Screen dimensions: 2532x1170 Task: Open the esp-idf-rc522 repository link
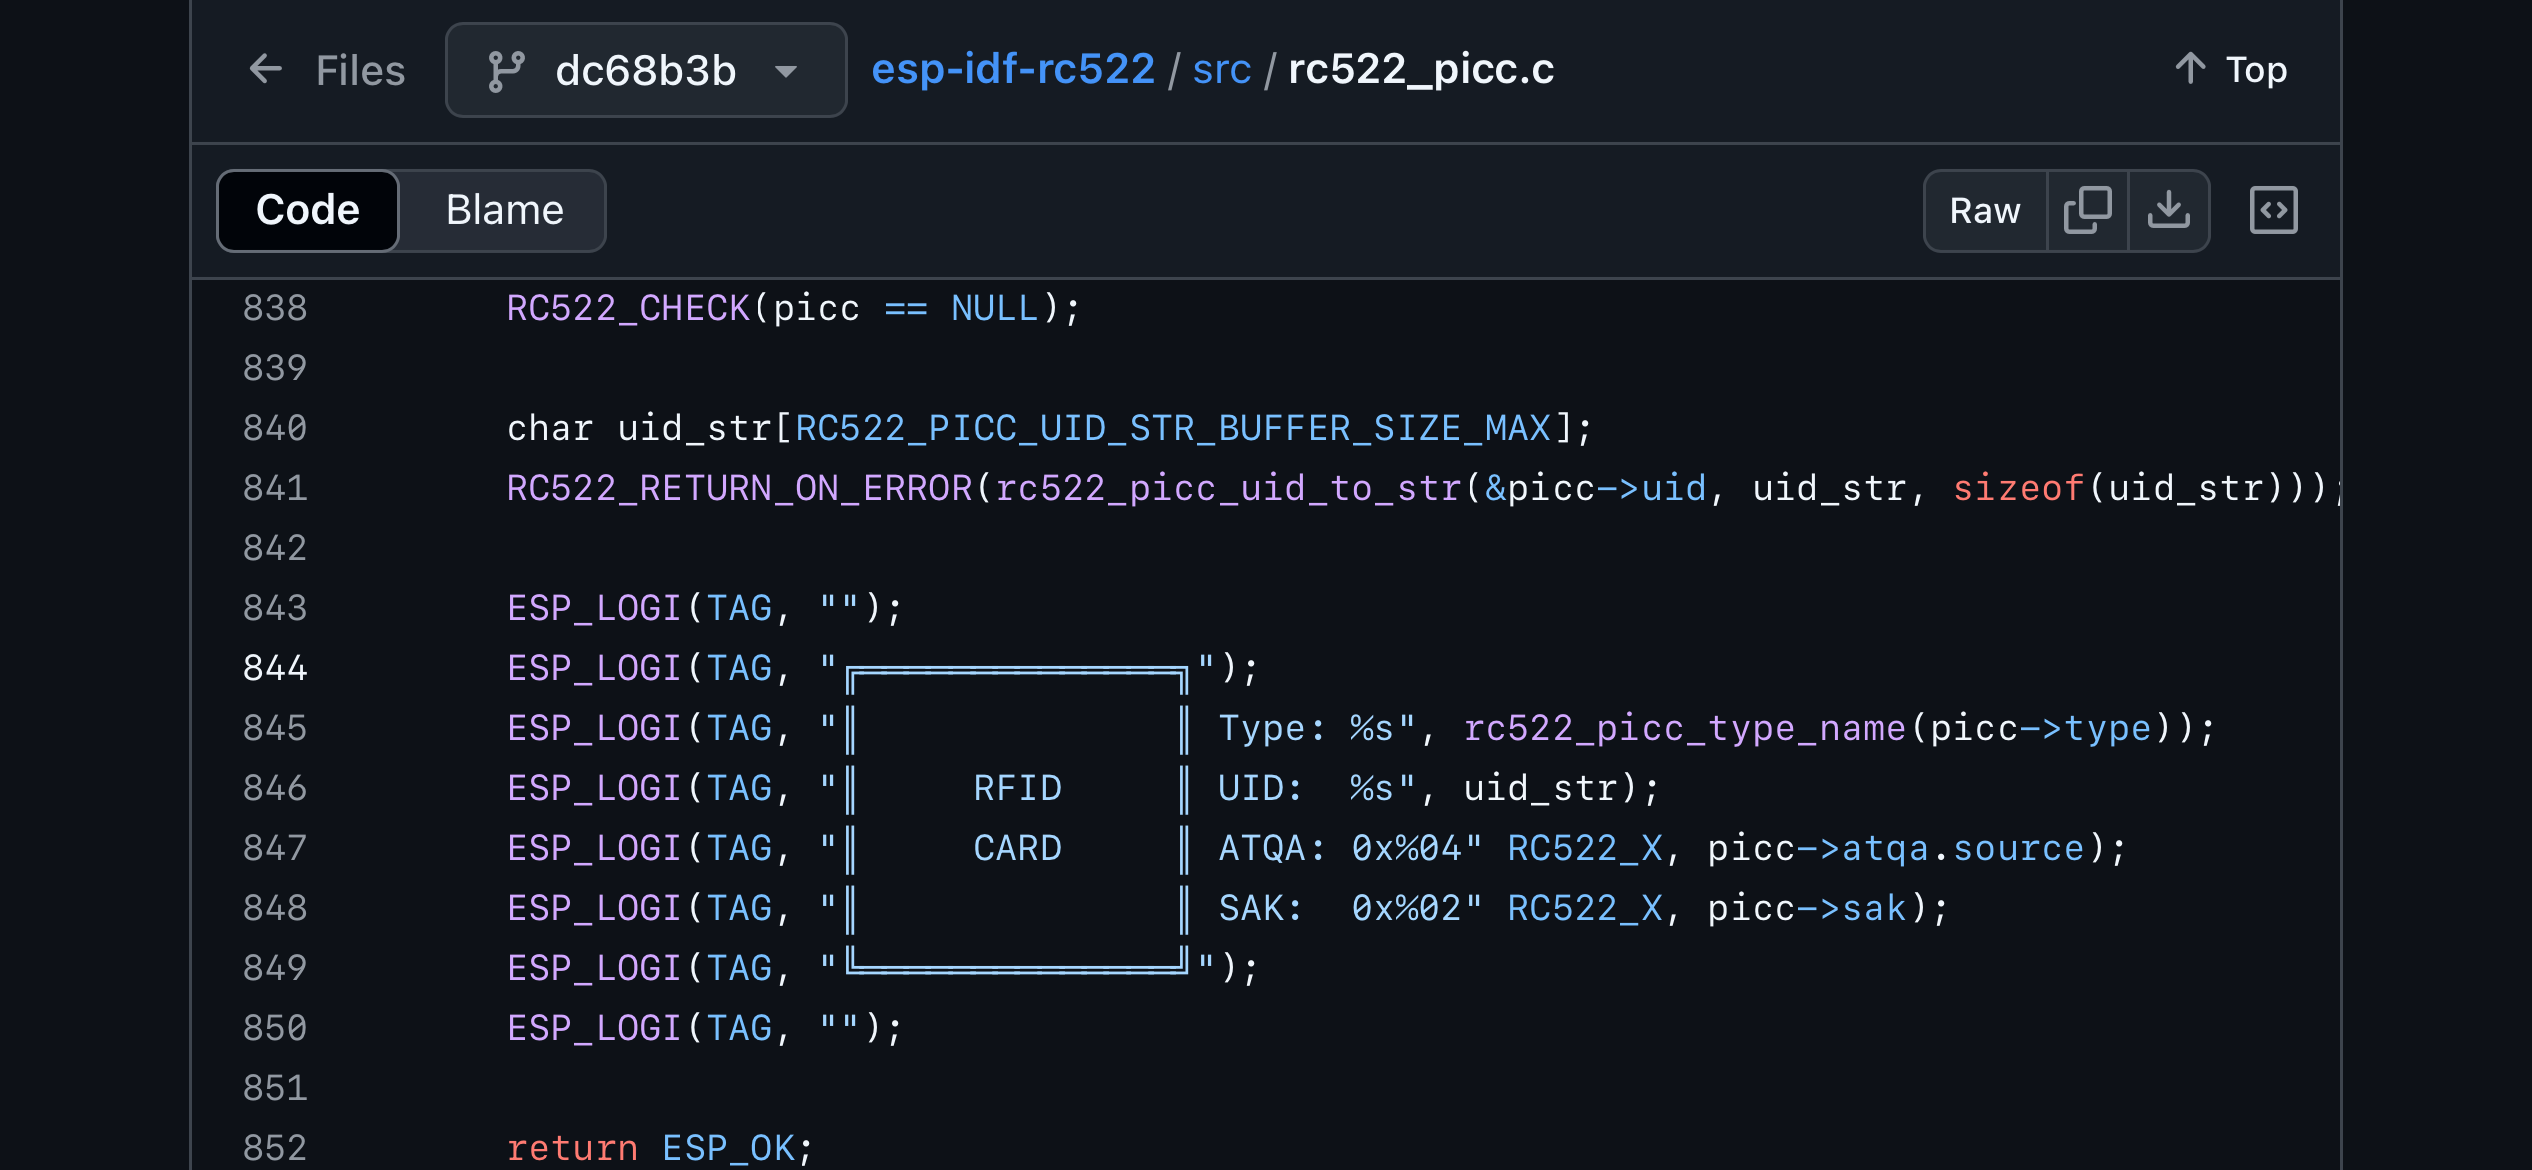[x=1013, y=70]
